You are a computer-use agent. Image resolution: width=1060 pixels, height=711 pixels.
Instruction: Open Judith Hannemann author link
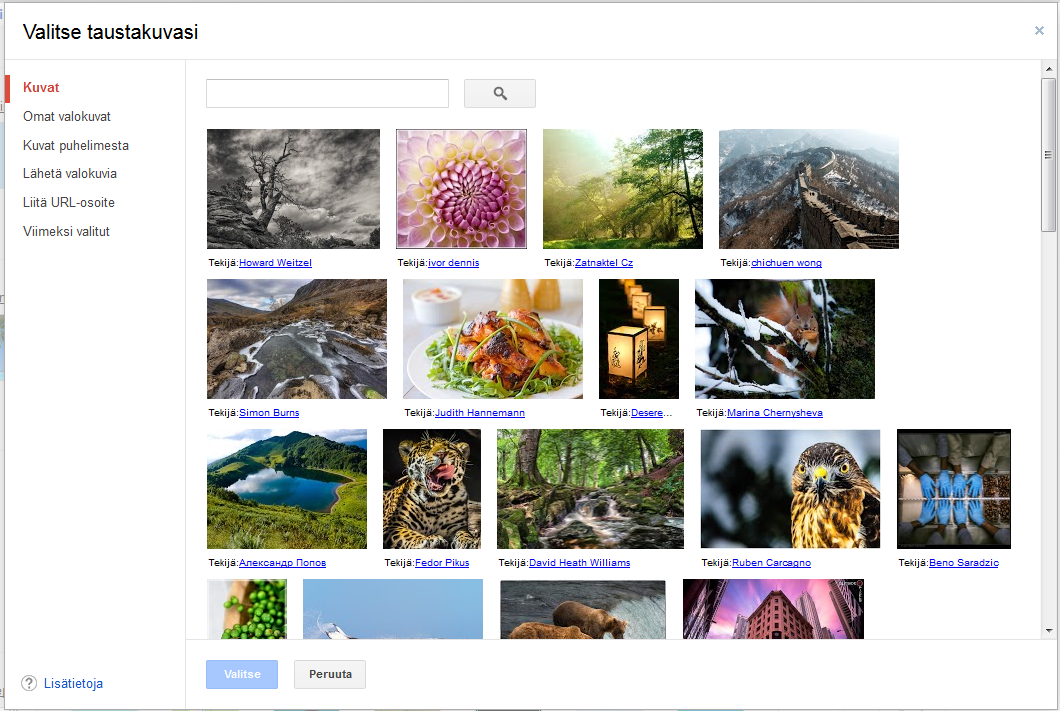coord(480,413)
